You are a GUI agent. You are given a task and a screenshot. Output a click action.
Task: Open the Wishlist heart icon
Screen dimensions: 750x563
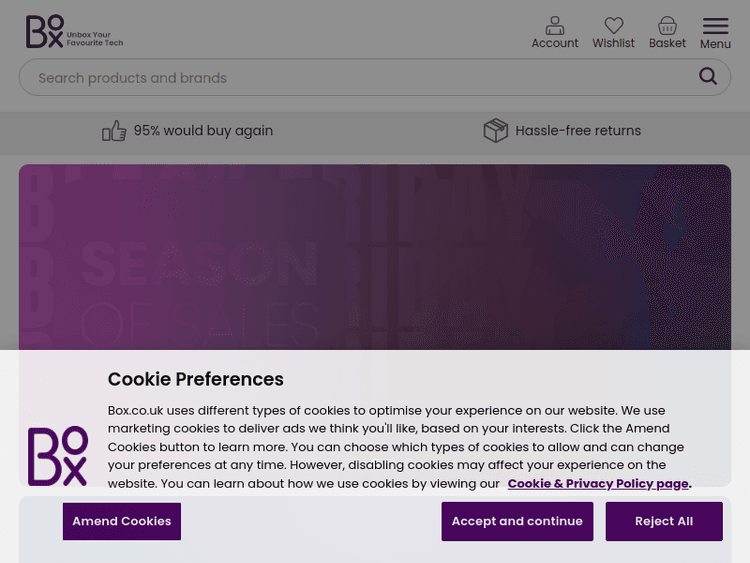coord(614,26)
